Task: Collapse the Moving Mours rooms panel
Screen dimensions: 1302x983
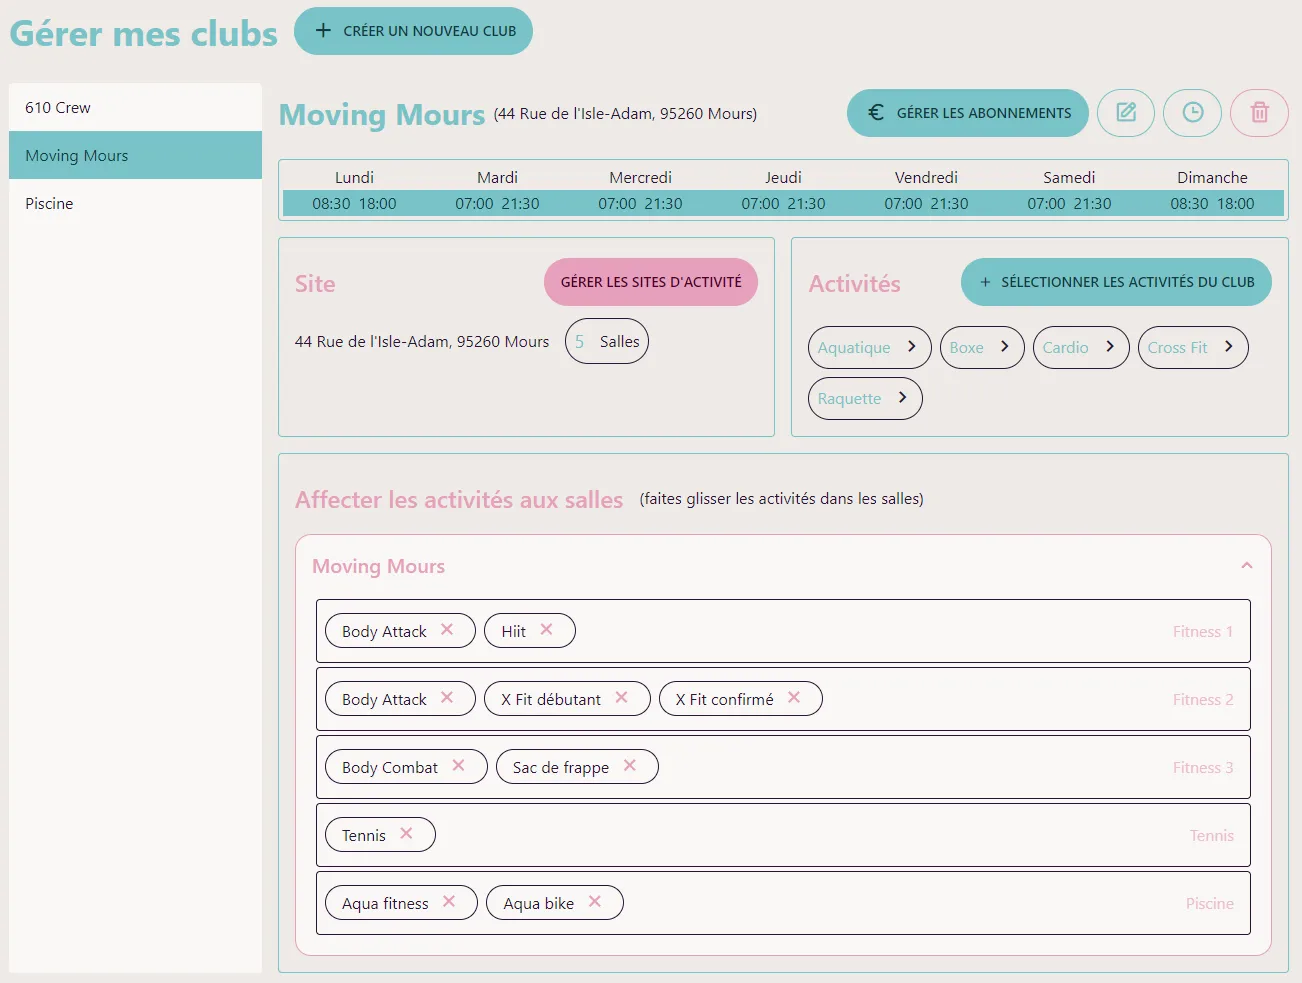Action: point(1247,566)
